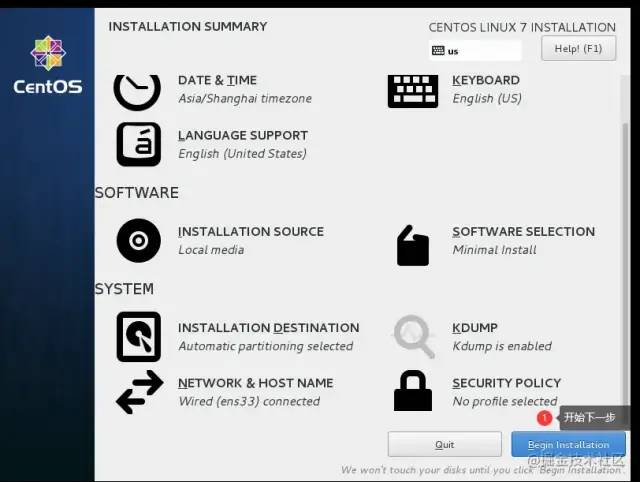The height and width of the screenshot is (482, 640).
Task: Click the SYSTEM section heading
Action: [124, 289]
